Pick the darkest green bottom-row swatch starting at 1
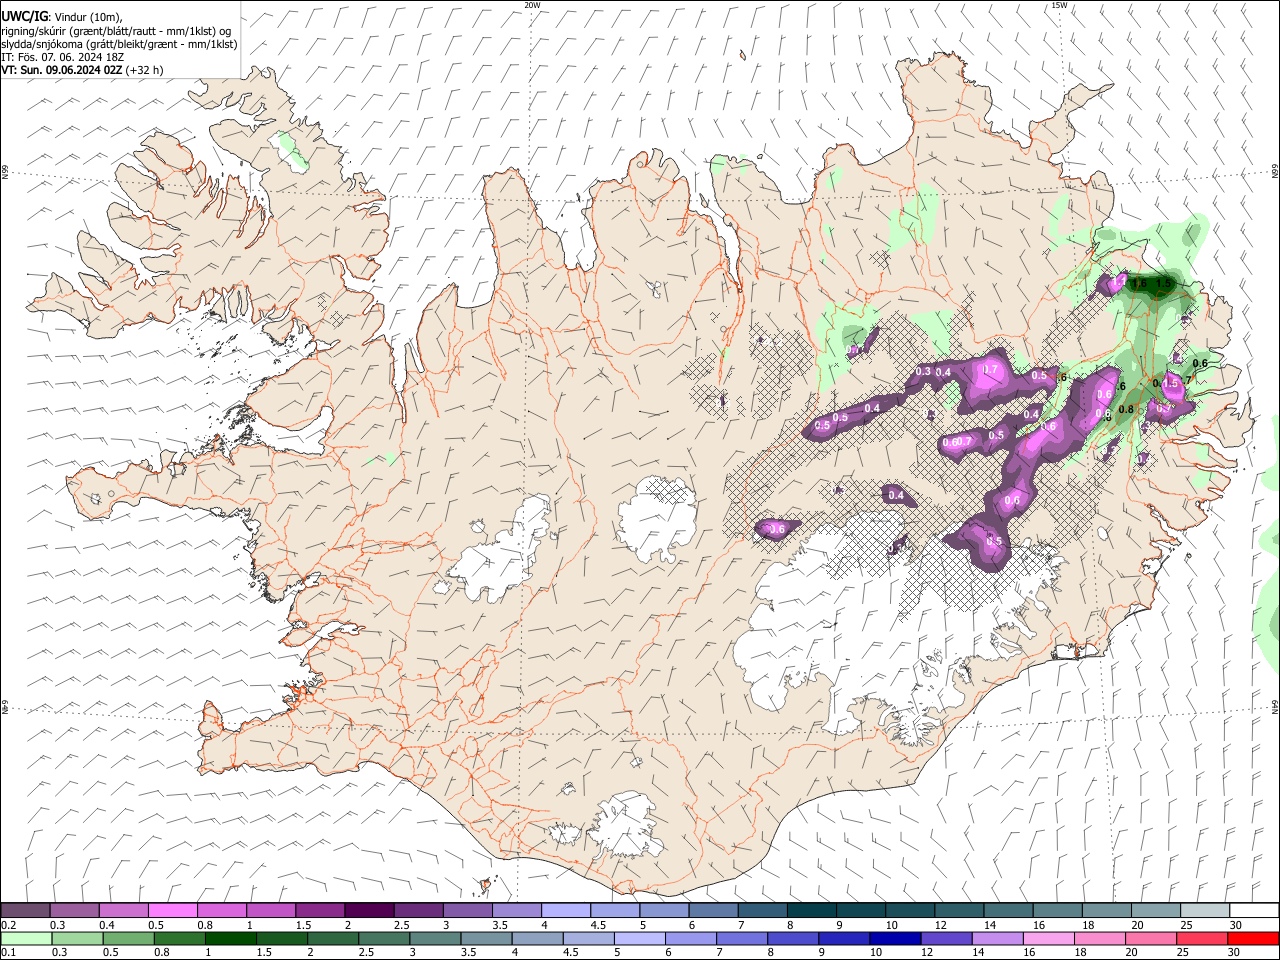Viewport: 1280px width, 960px height. coord(231,938)
